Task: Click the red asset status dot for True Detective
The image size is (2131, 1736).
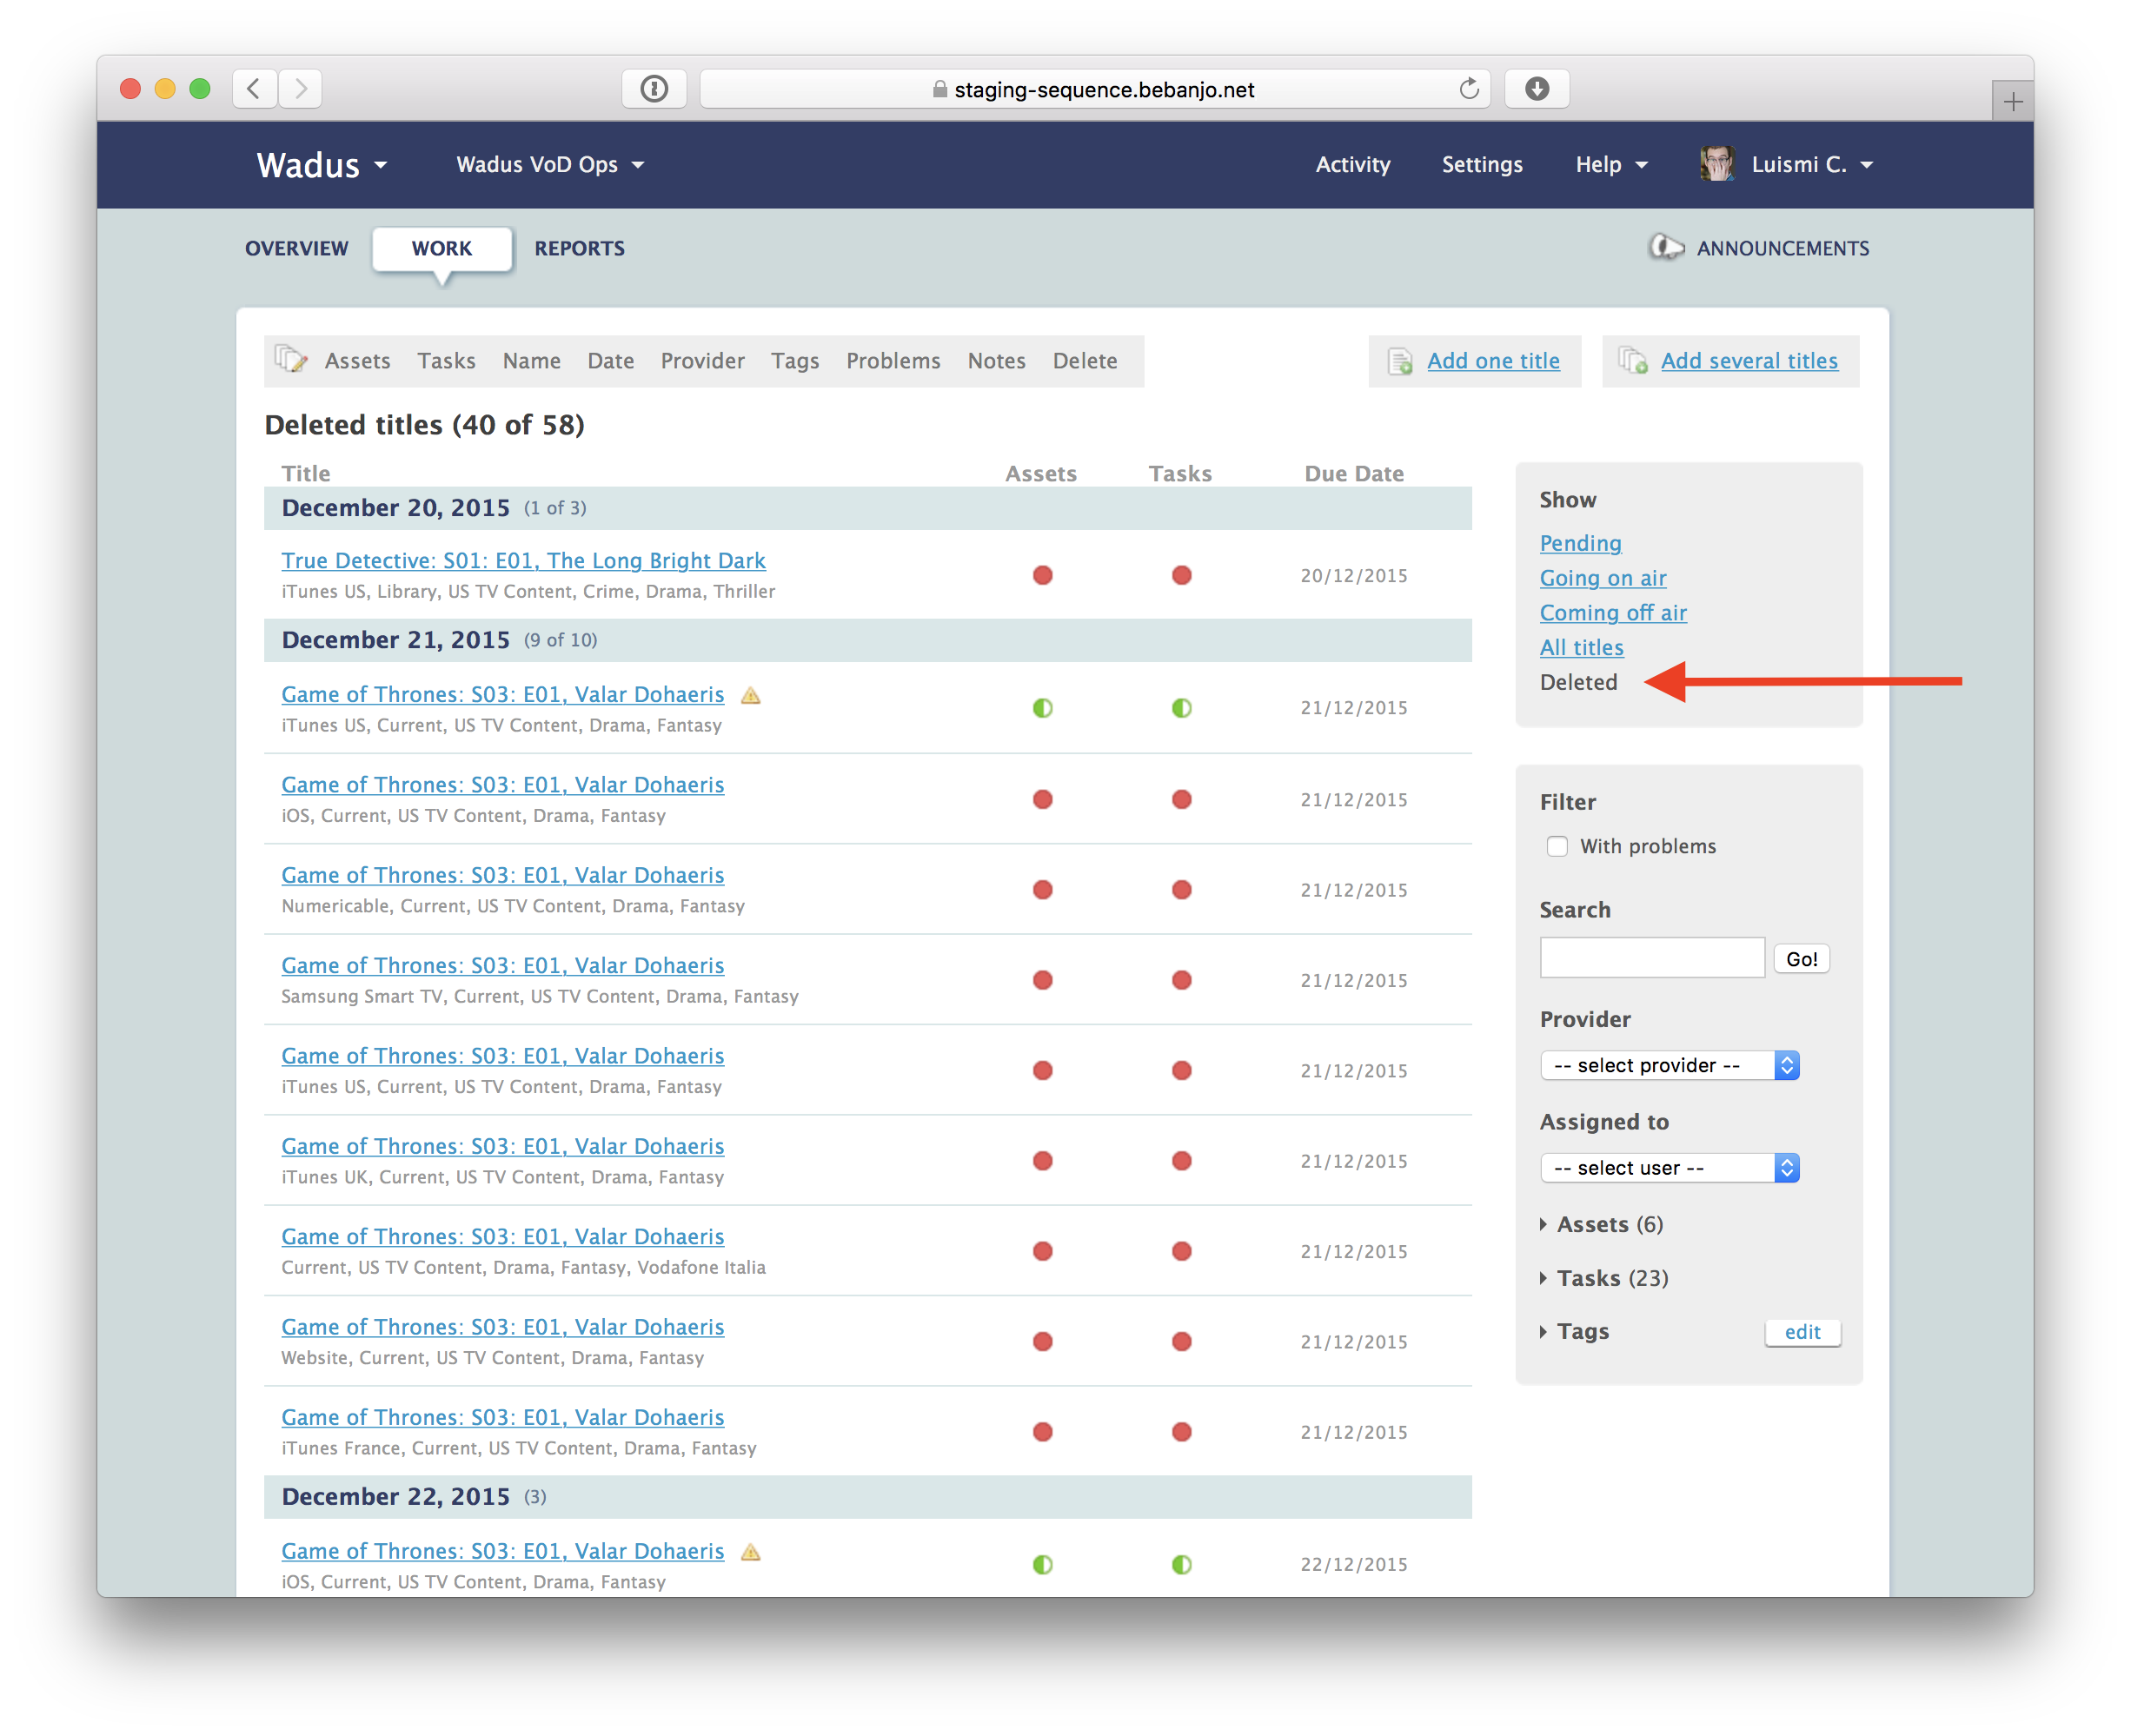Action: pyautogui.click(x=1042, y=575)
